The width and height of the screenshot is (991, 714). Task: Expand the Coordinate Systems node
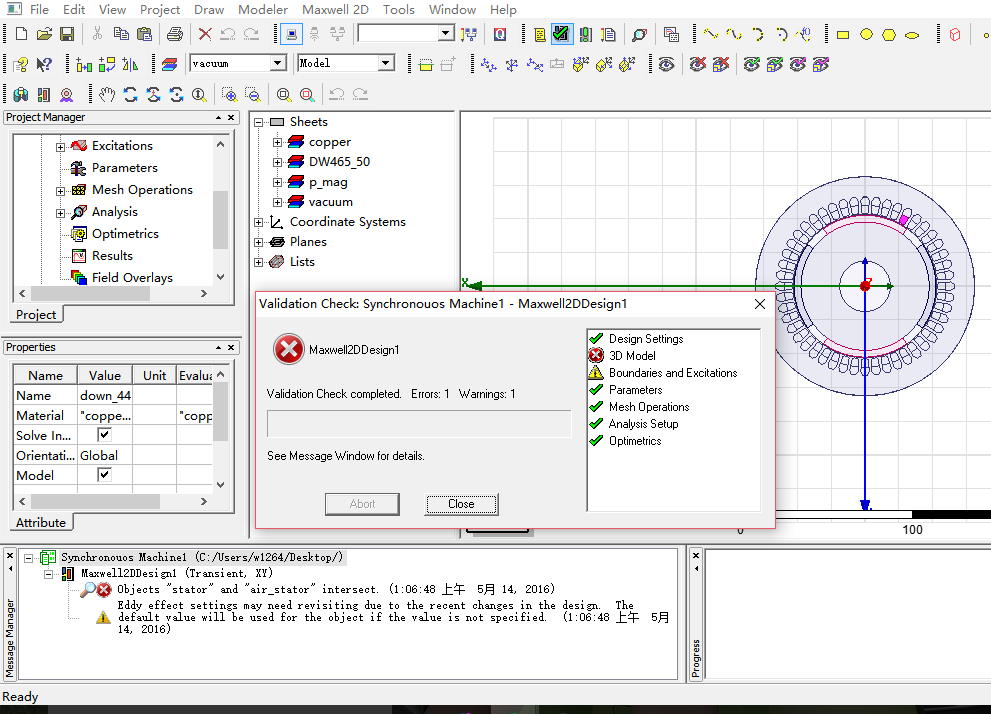pyautogui.click(x=258, y=222)
